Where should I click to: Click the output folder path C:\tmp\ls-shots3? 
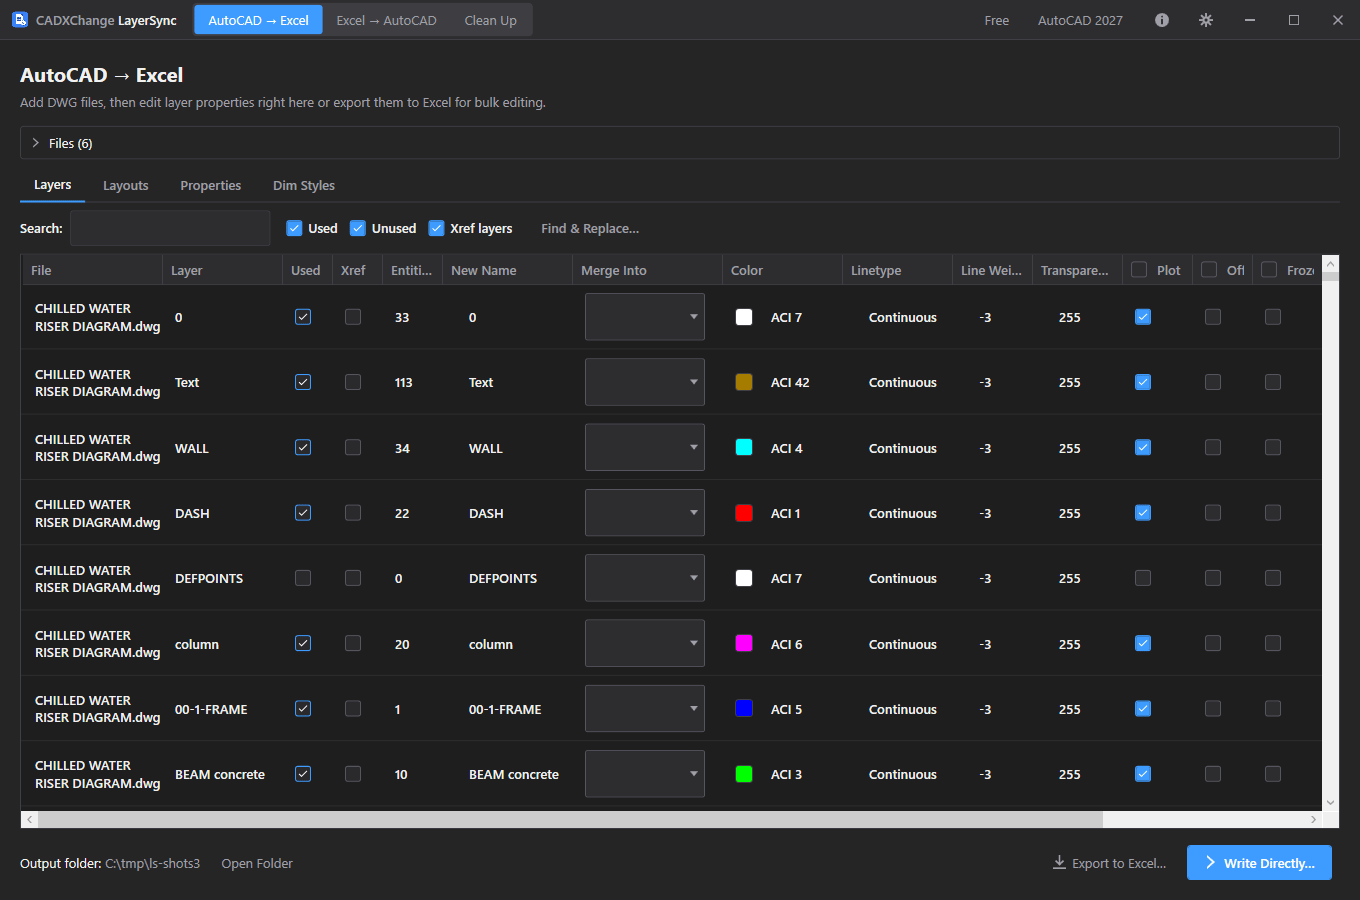(152, 863)
